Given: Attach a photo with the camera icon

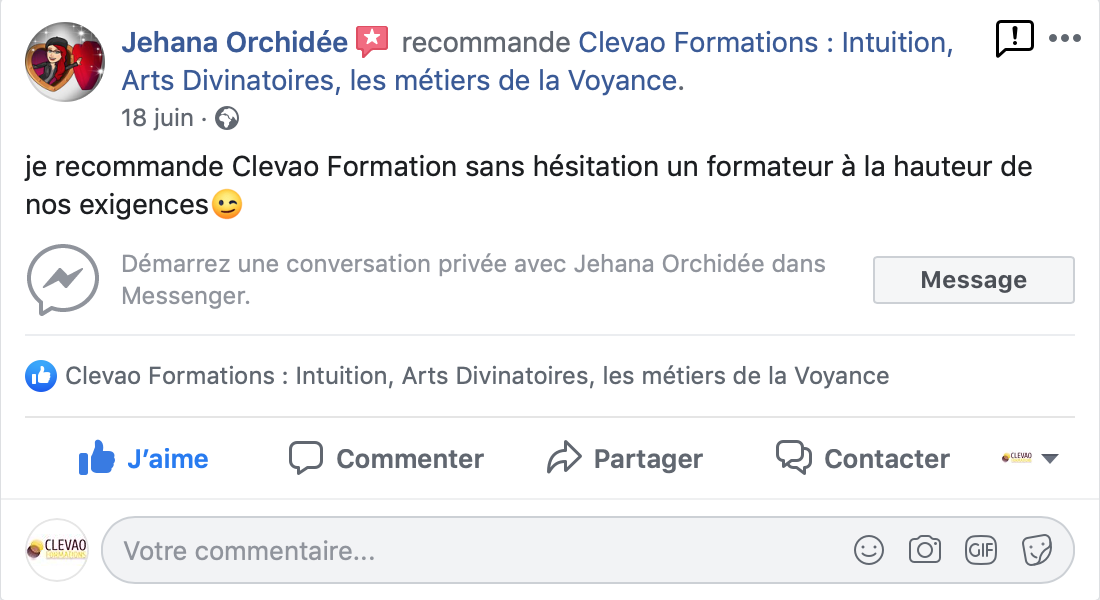Looking at the screenshot, I should [925, 550].
